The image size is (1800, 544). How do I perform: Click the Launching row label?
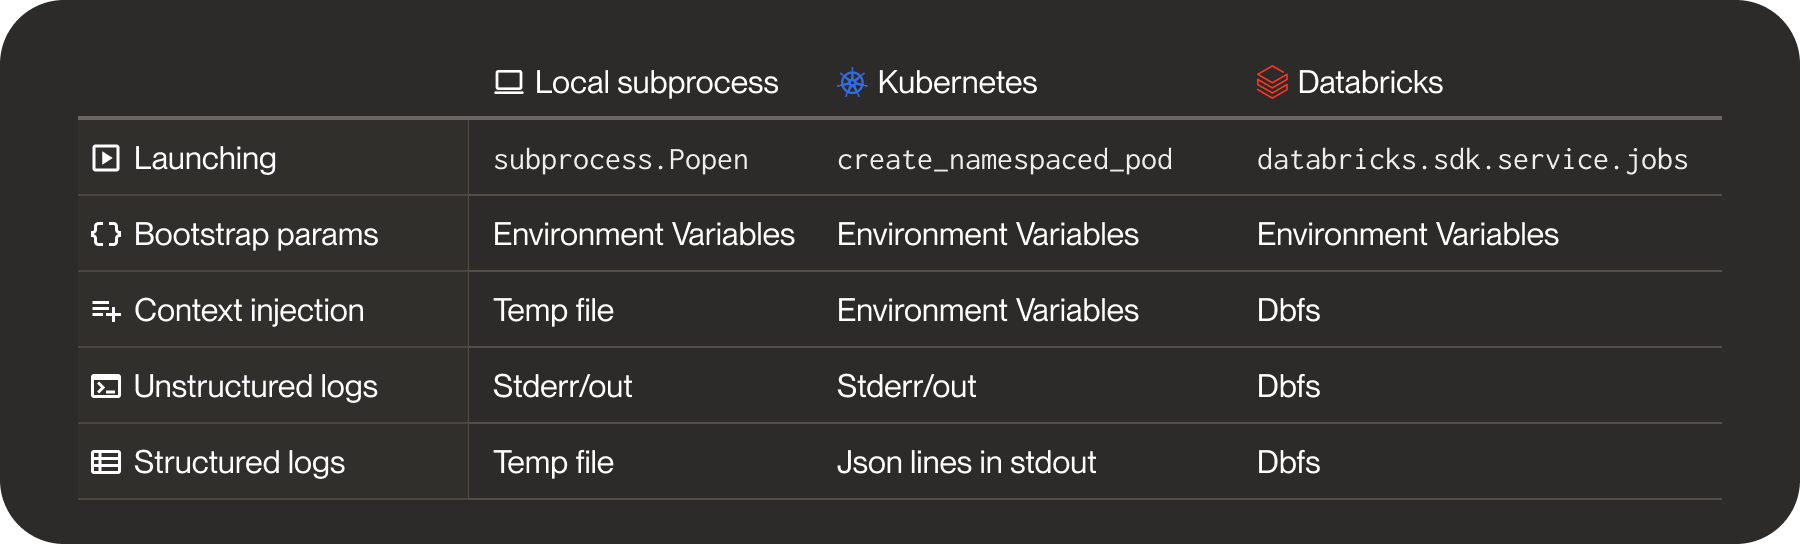[x=205, y=158]
